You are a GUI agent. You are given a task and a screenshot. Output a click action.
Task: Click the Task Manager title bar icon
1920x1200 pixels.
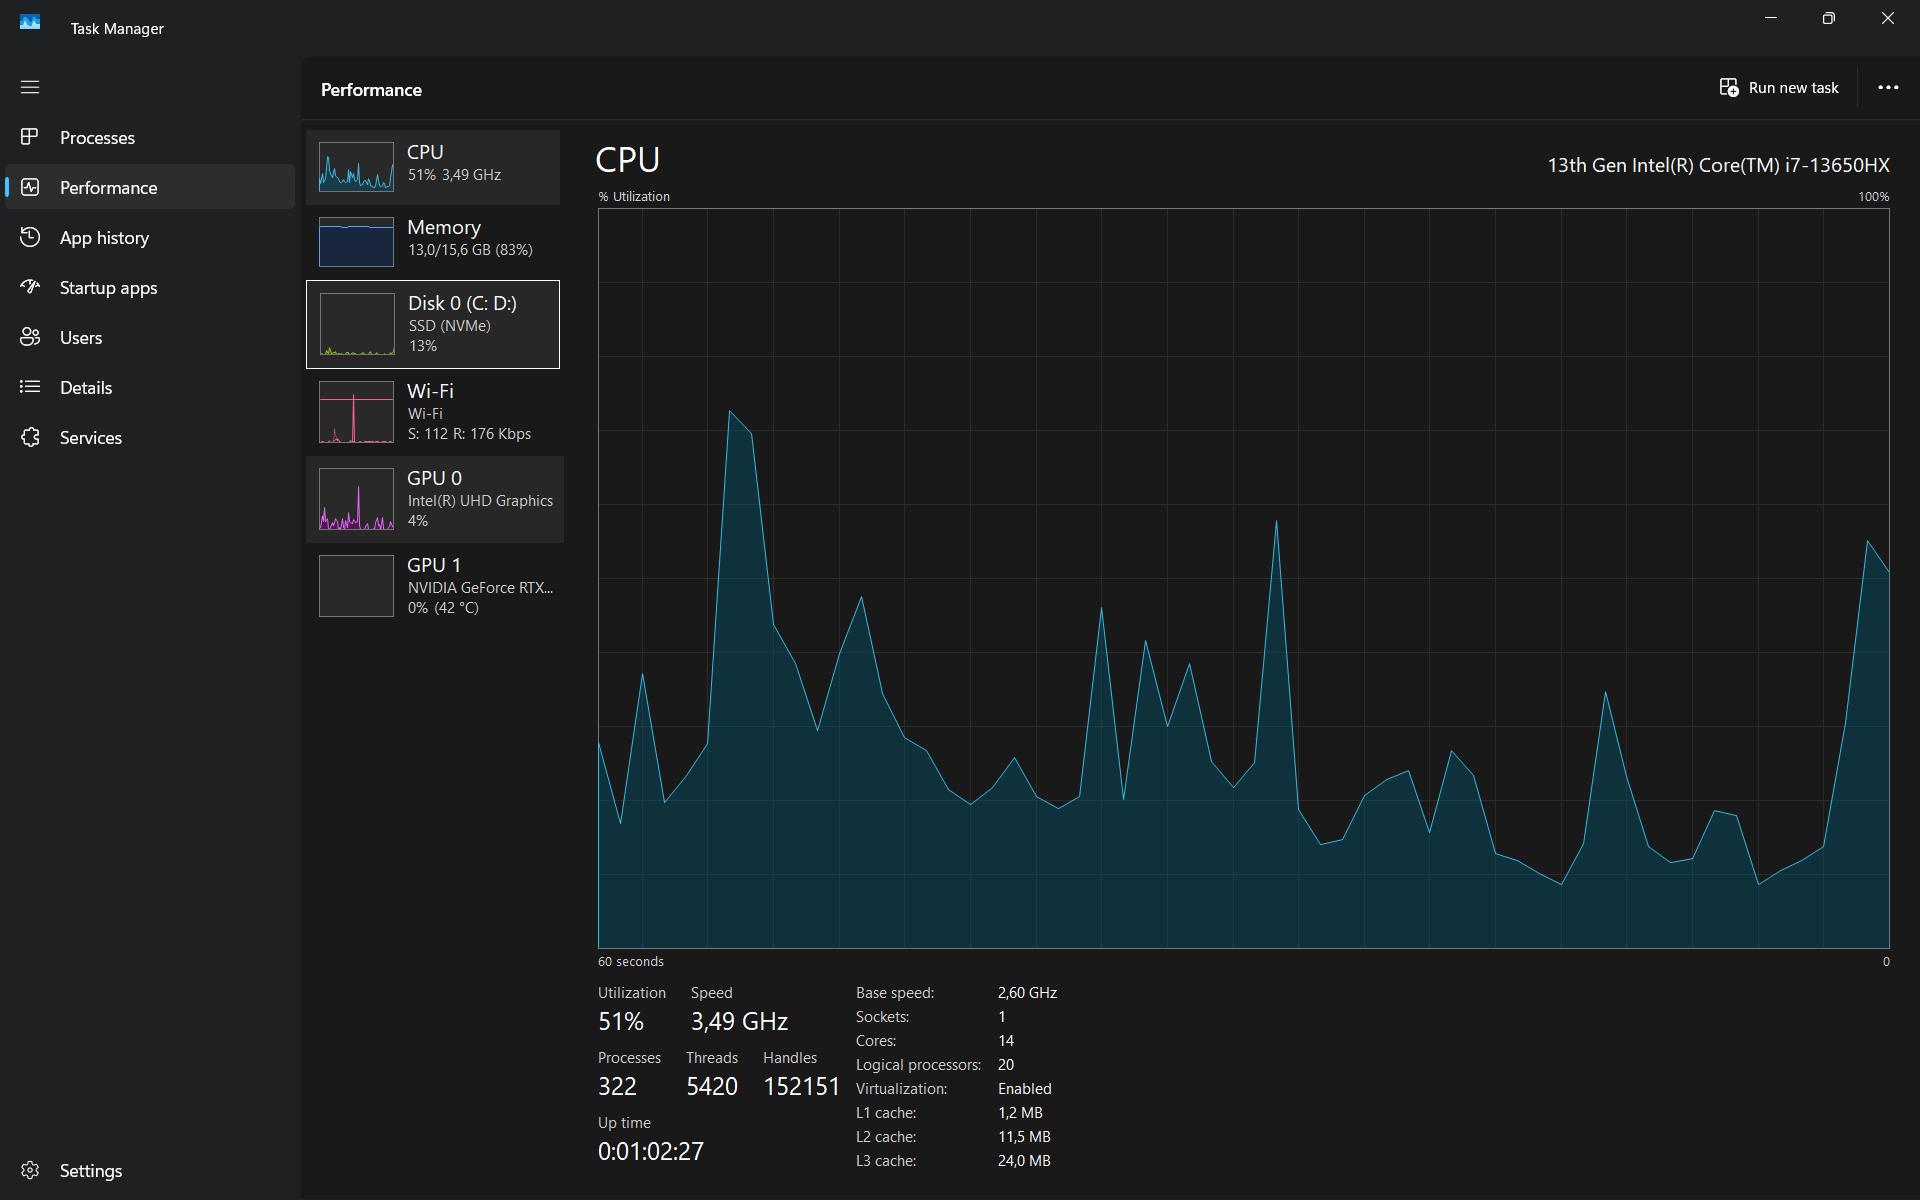click(x=30, y=22)
